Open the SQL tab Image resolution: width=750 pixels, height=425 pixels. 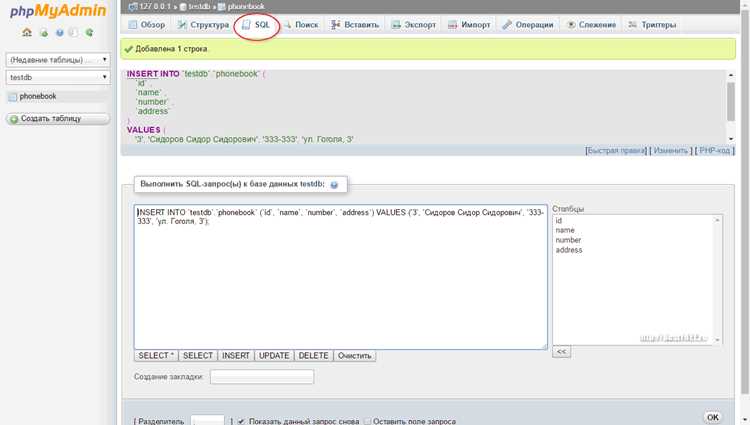pyautogui.click(x=256, y=24)
